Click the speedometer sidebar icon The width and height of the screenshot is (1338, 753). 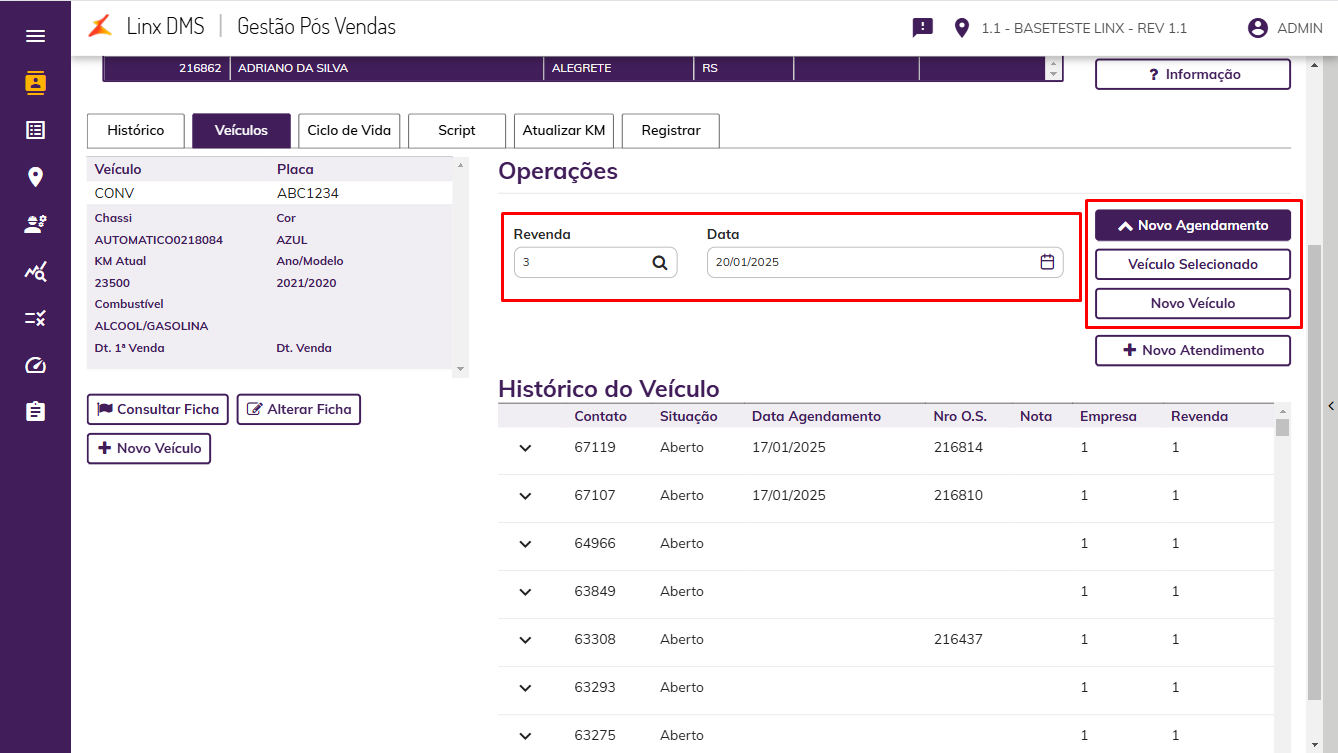[35, 365]
